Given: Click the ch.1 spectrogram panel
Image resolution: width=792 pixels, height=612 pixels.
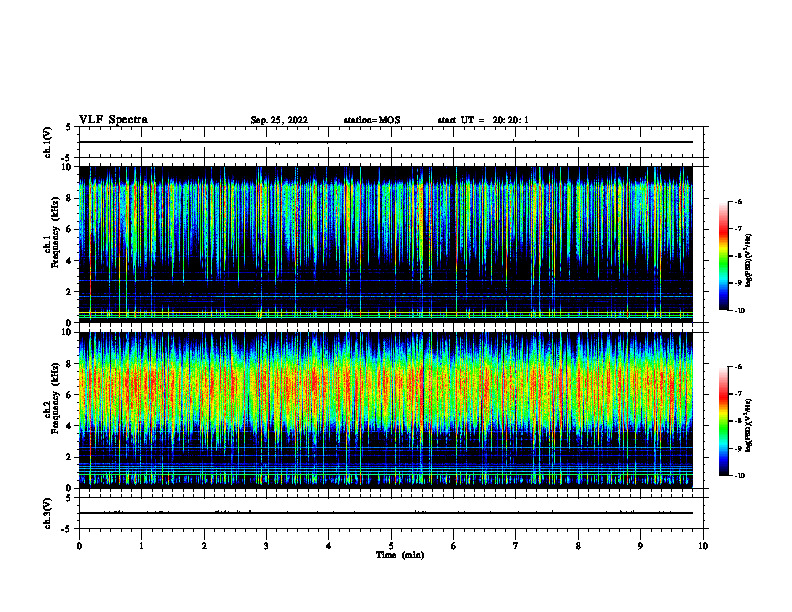Looking at the screenshot, I should point(386,244).
